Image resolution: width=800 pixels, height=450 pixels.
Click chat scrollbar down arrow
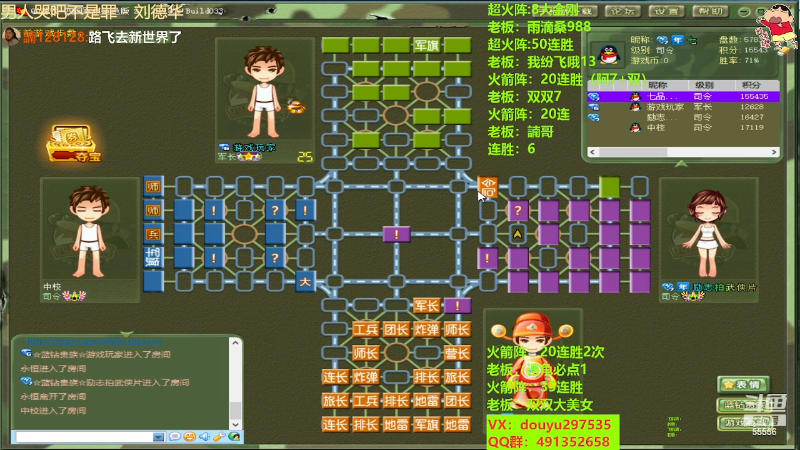[x=235, y=424]
